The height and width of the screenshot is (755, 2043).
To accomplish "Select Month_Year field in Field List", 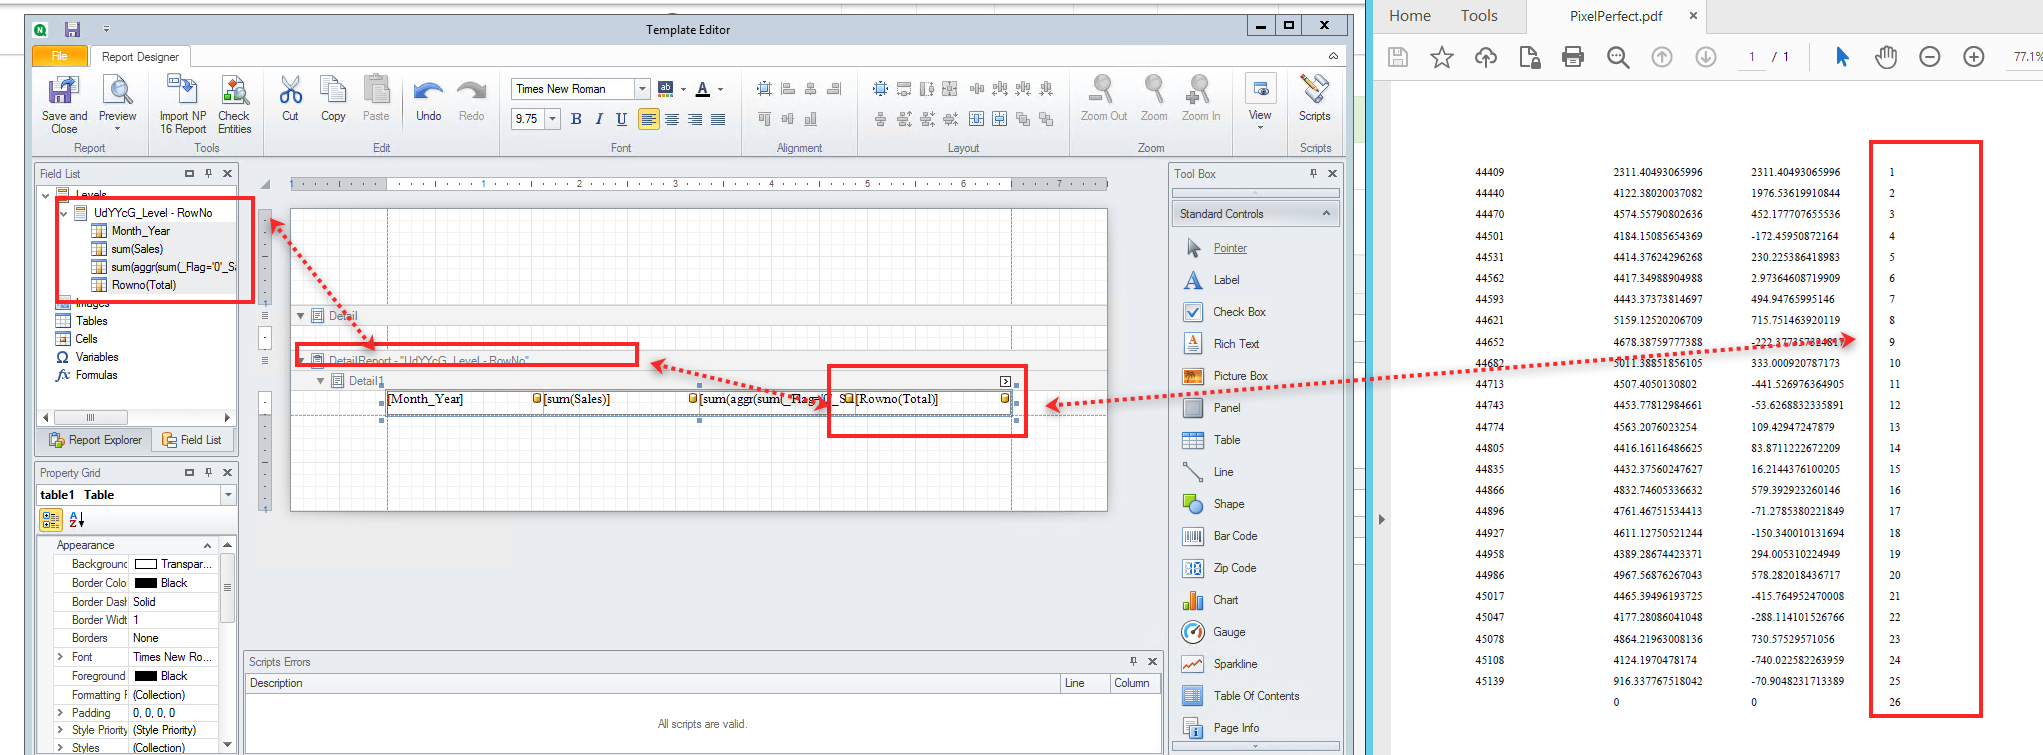I will point(140,231).
